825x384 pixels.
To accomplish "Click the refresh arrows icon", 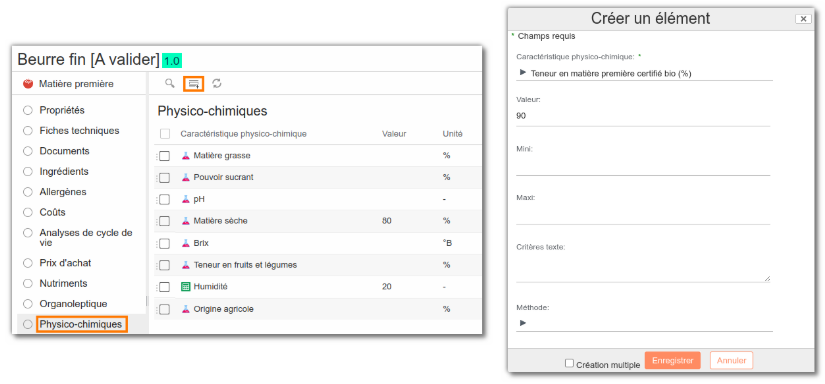I will [217, 83].
